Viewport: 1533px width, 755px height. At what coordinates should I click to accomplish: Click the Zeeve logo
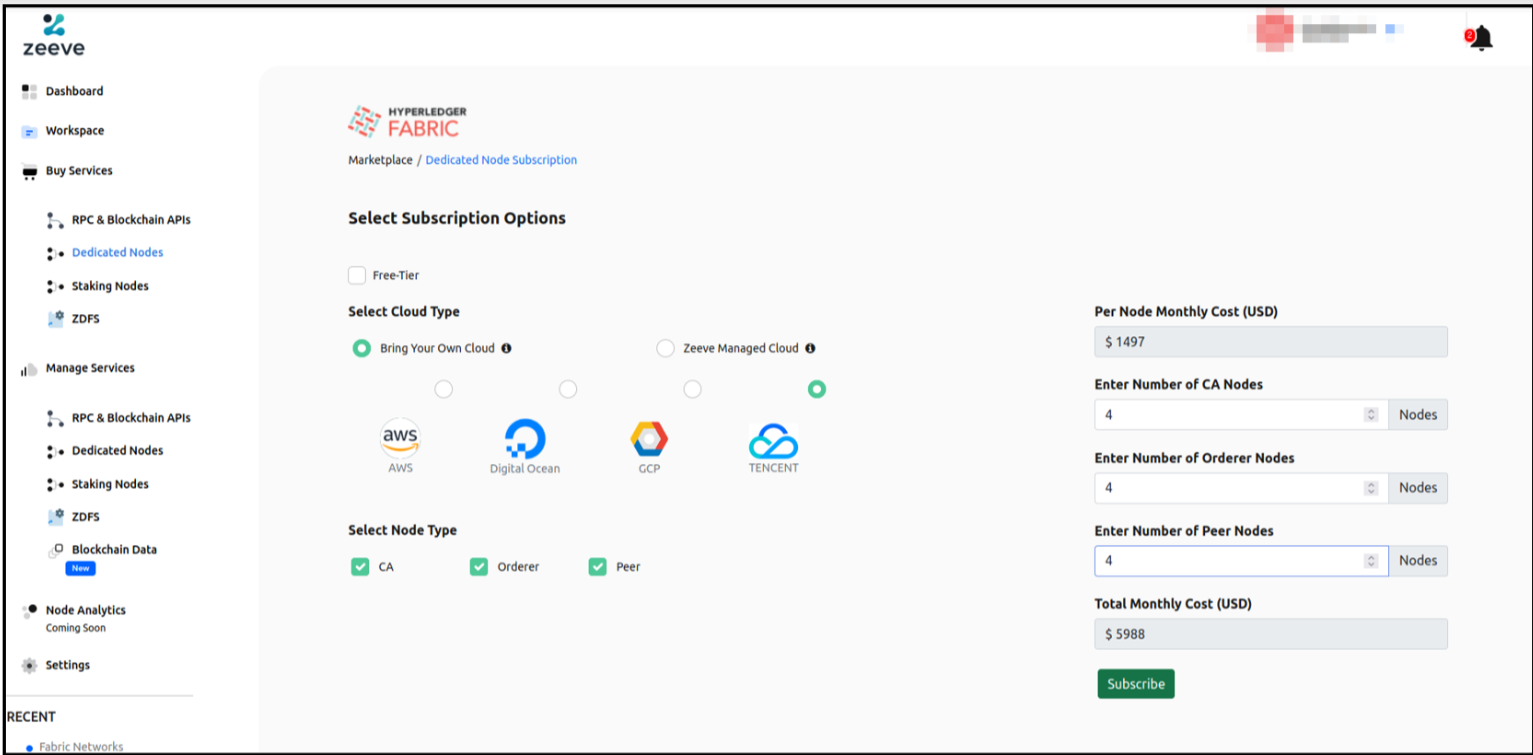point(54,35)
